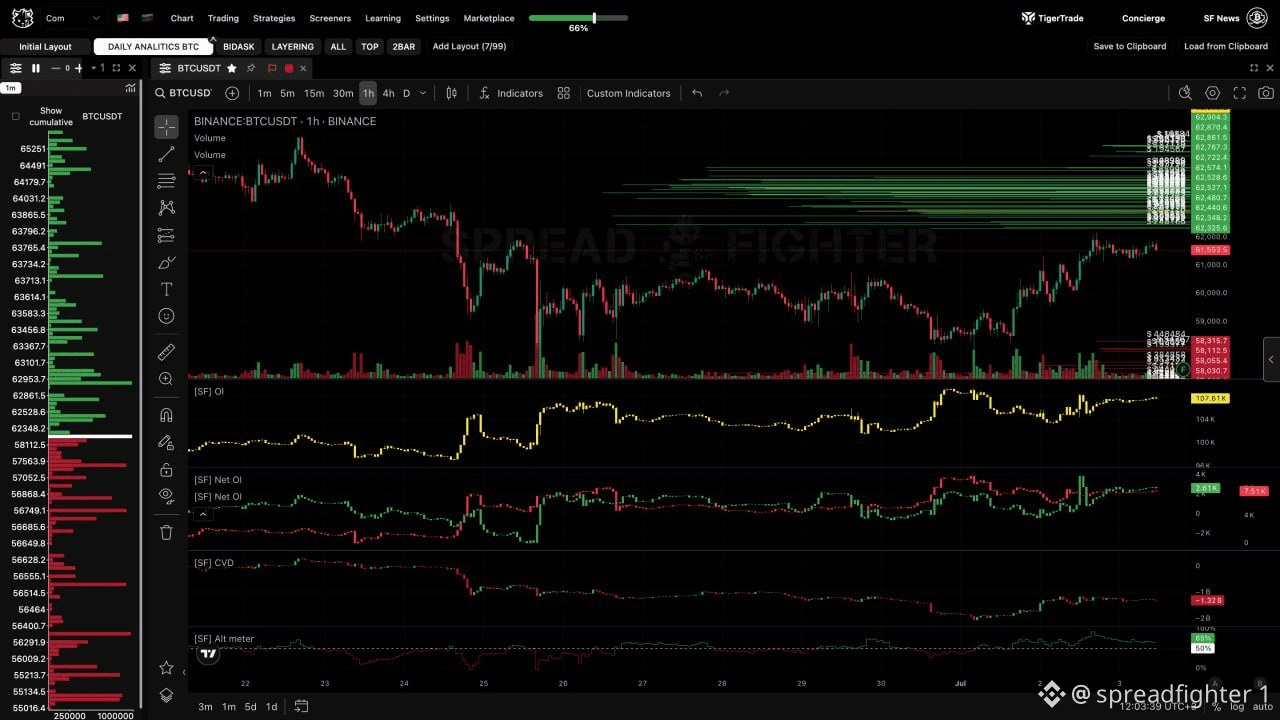Open the quick search icon
The width and height of the screenshot is (1280, 720).
point(1185,93)
